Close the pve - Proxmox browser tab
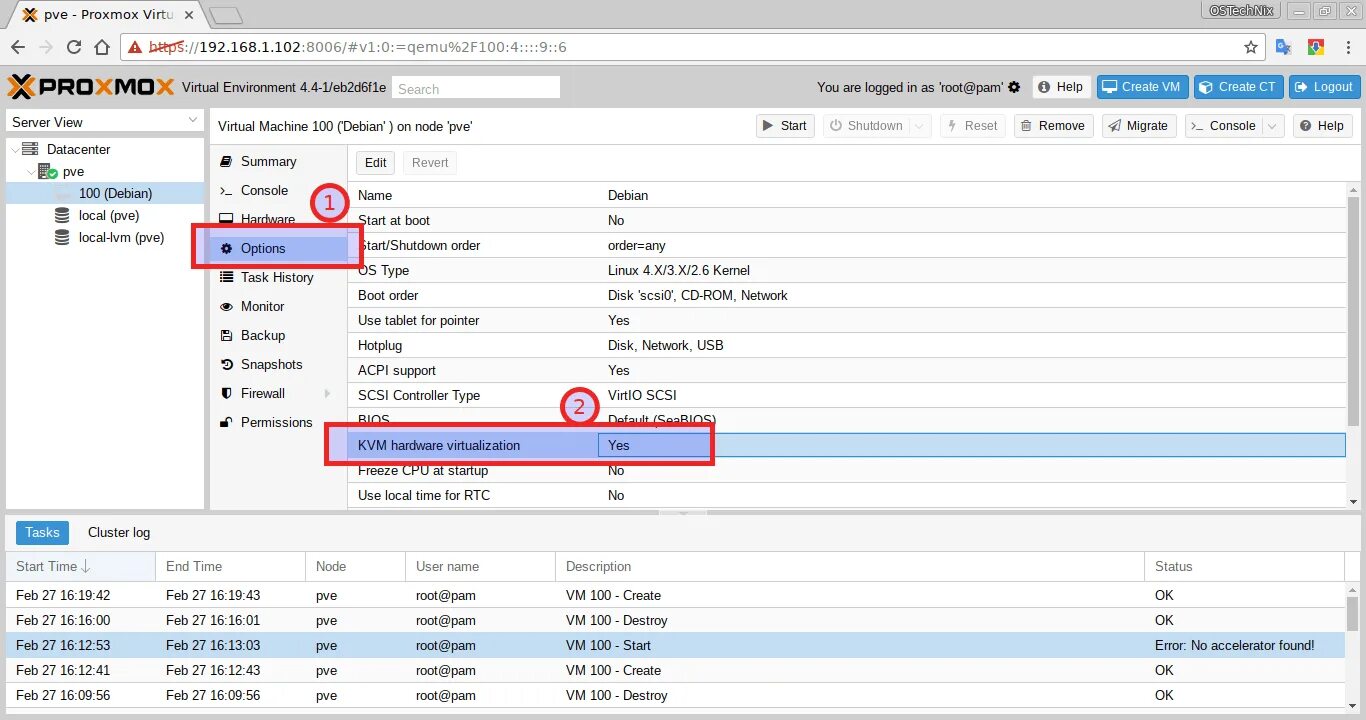Screen dimensions: 1366x720 pos(190,15)
